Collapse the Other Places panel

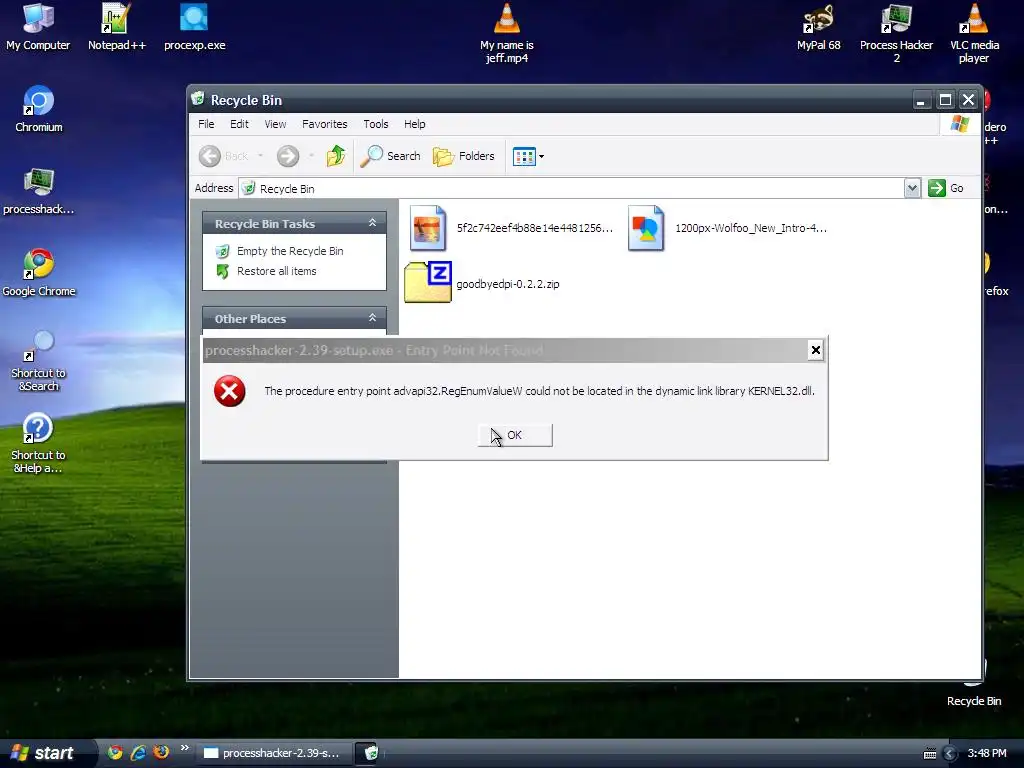point(372,318)
